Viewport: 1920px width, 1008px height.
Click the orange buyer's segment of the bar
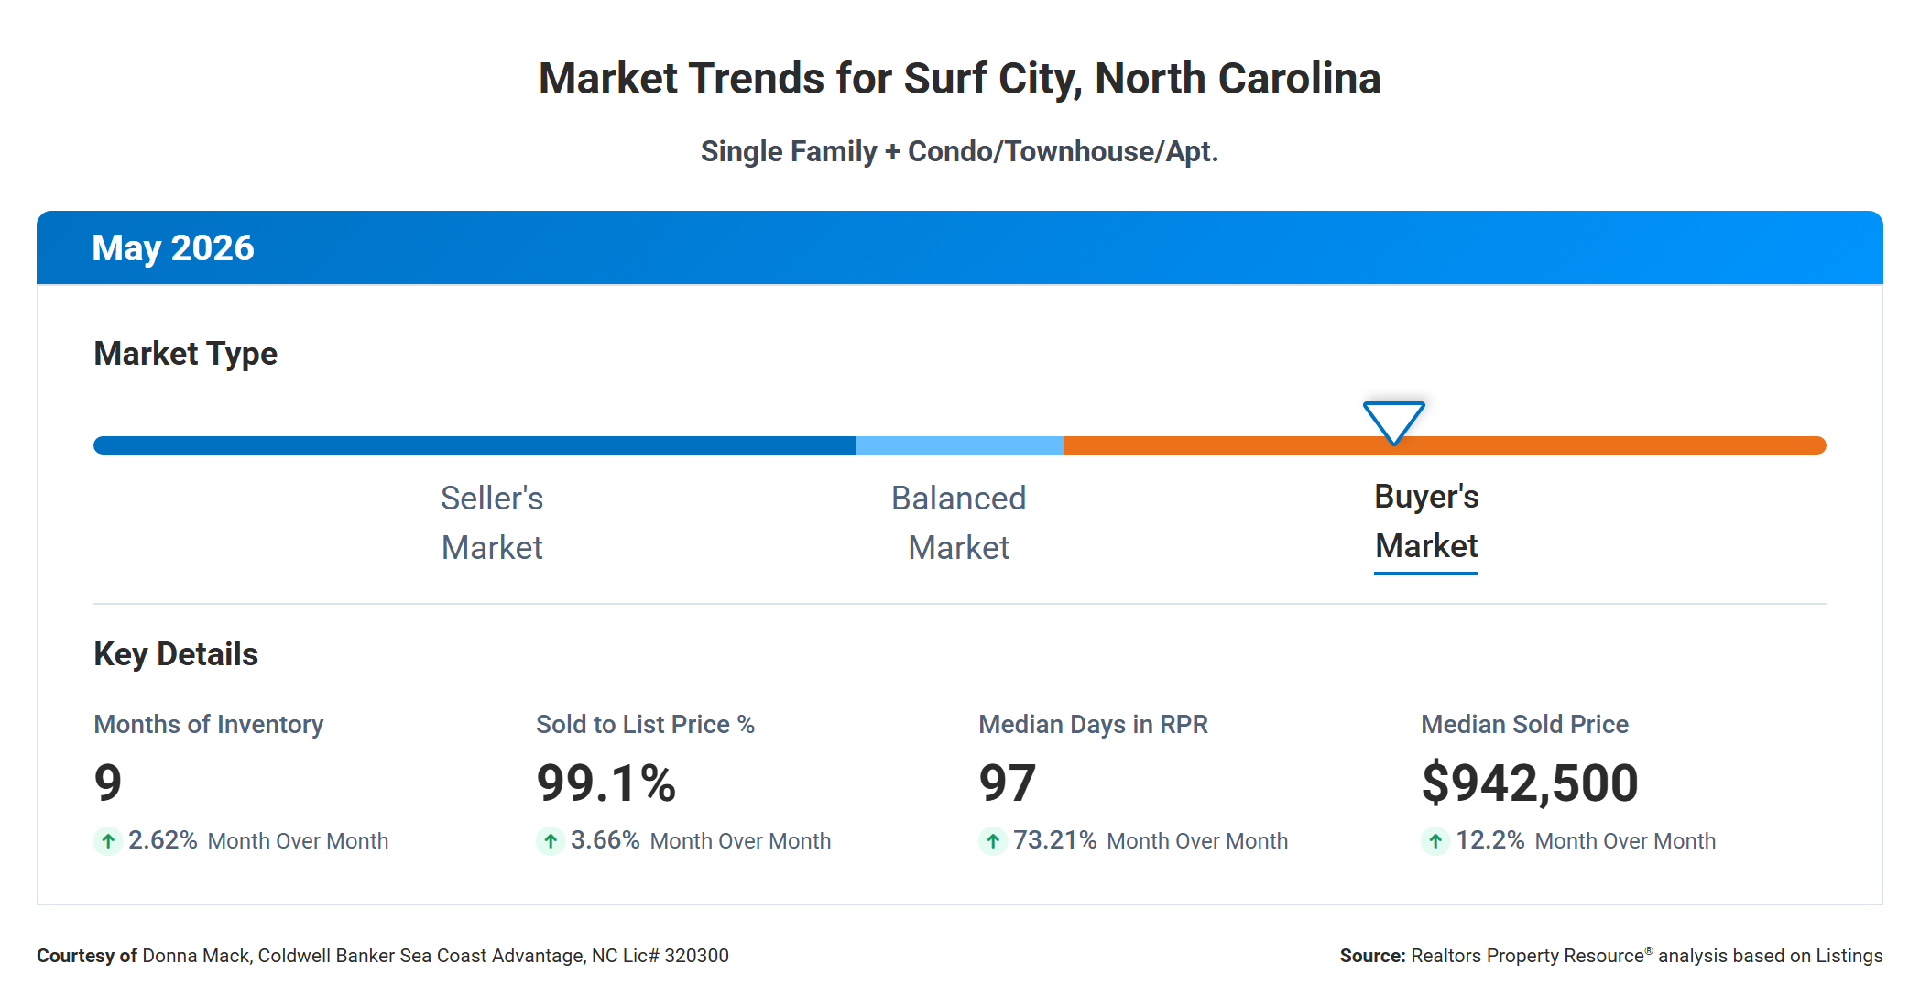[x=1445, y=445]
